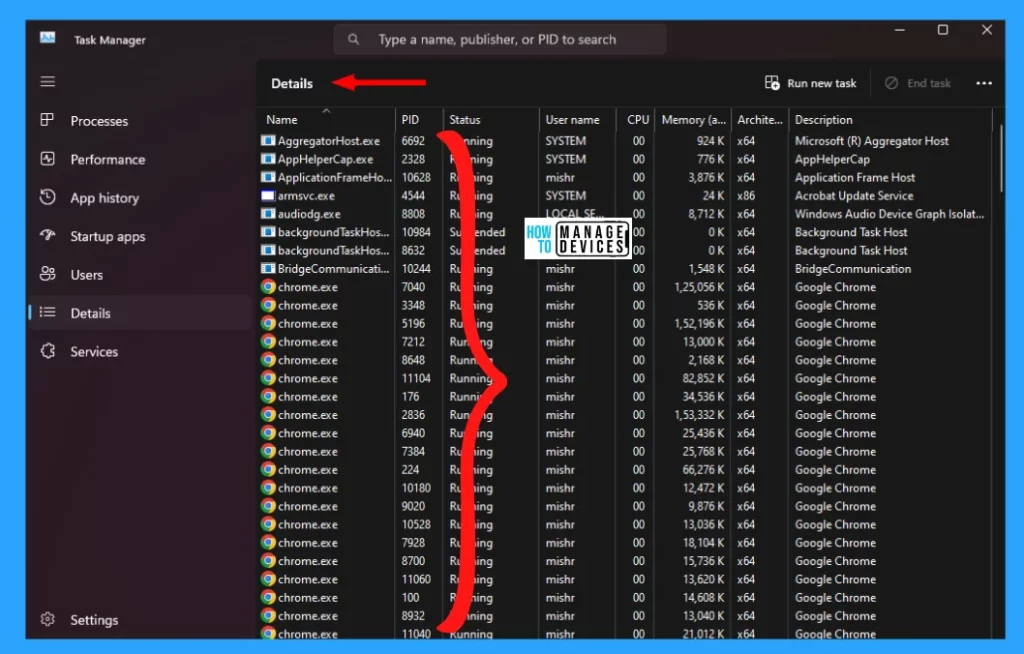Select chrome.exe with PID 176
Viewport: 1024px width, 654px height.
[x=627, y=397]
